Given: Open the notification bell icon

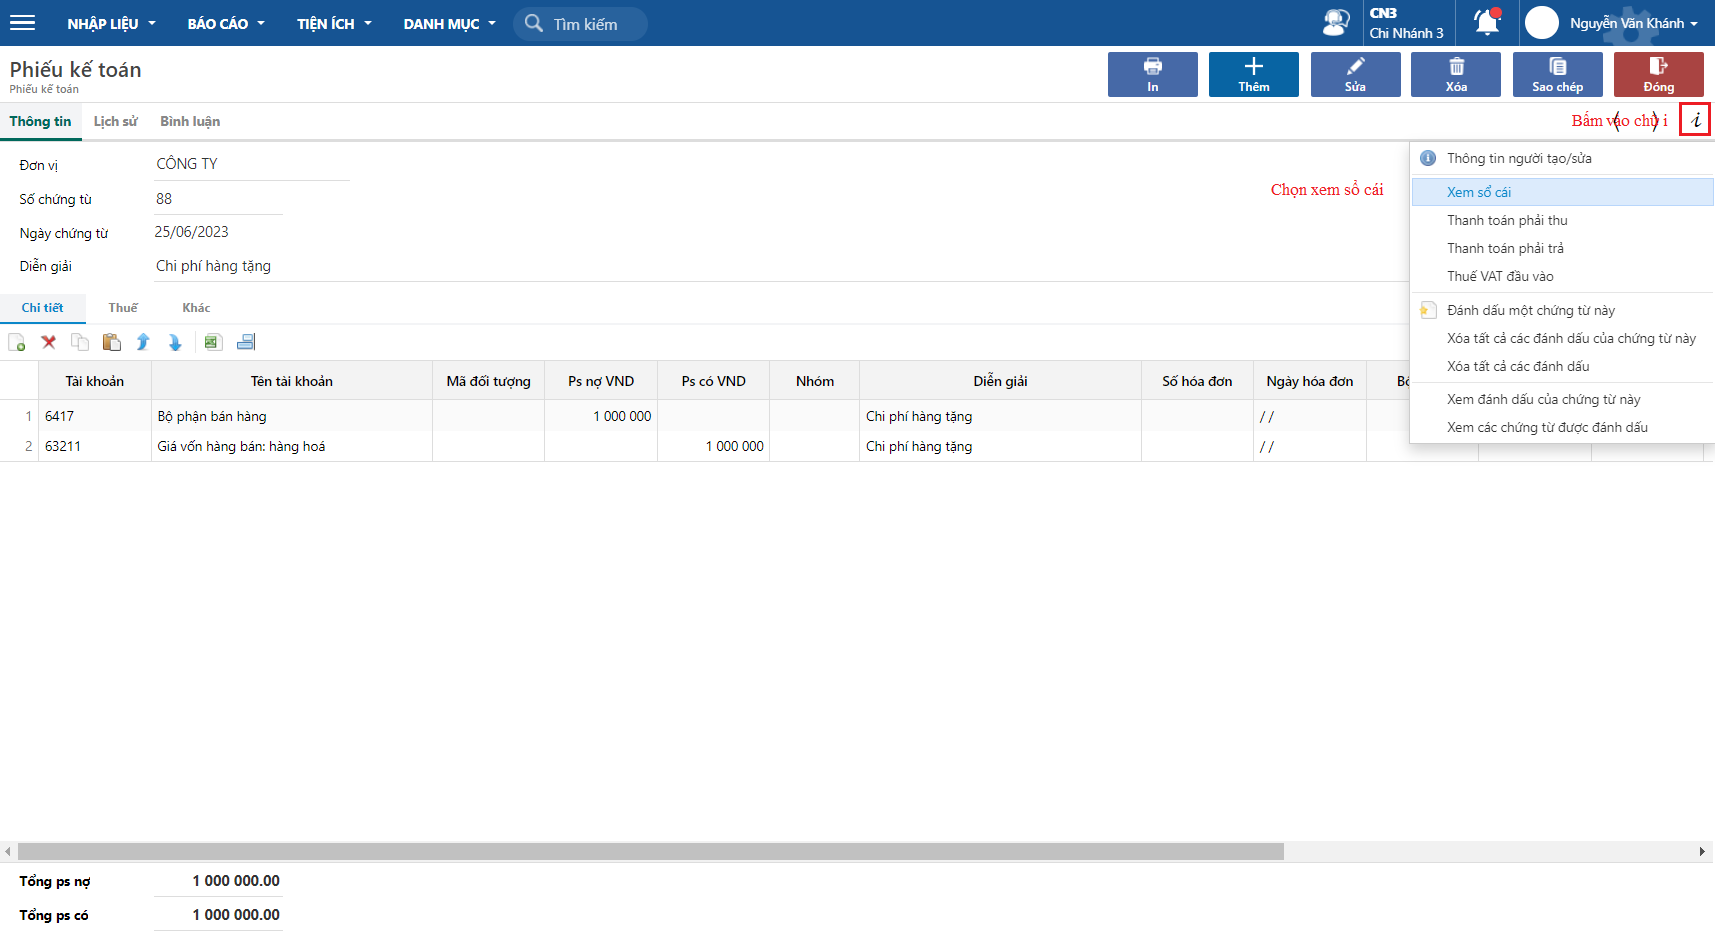Looking at the screenshot, I should point(1487,22).
